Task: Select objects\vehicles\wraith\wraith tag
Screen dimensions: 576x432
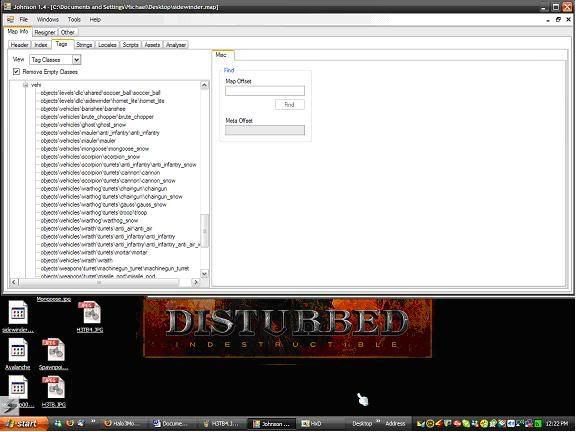Action: click(76, 260)
